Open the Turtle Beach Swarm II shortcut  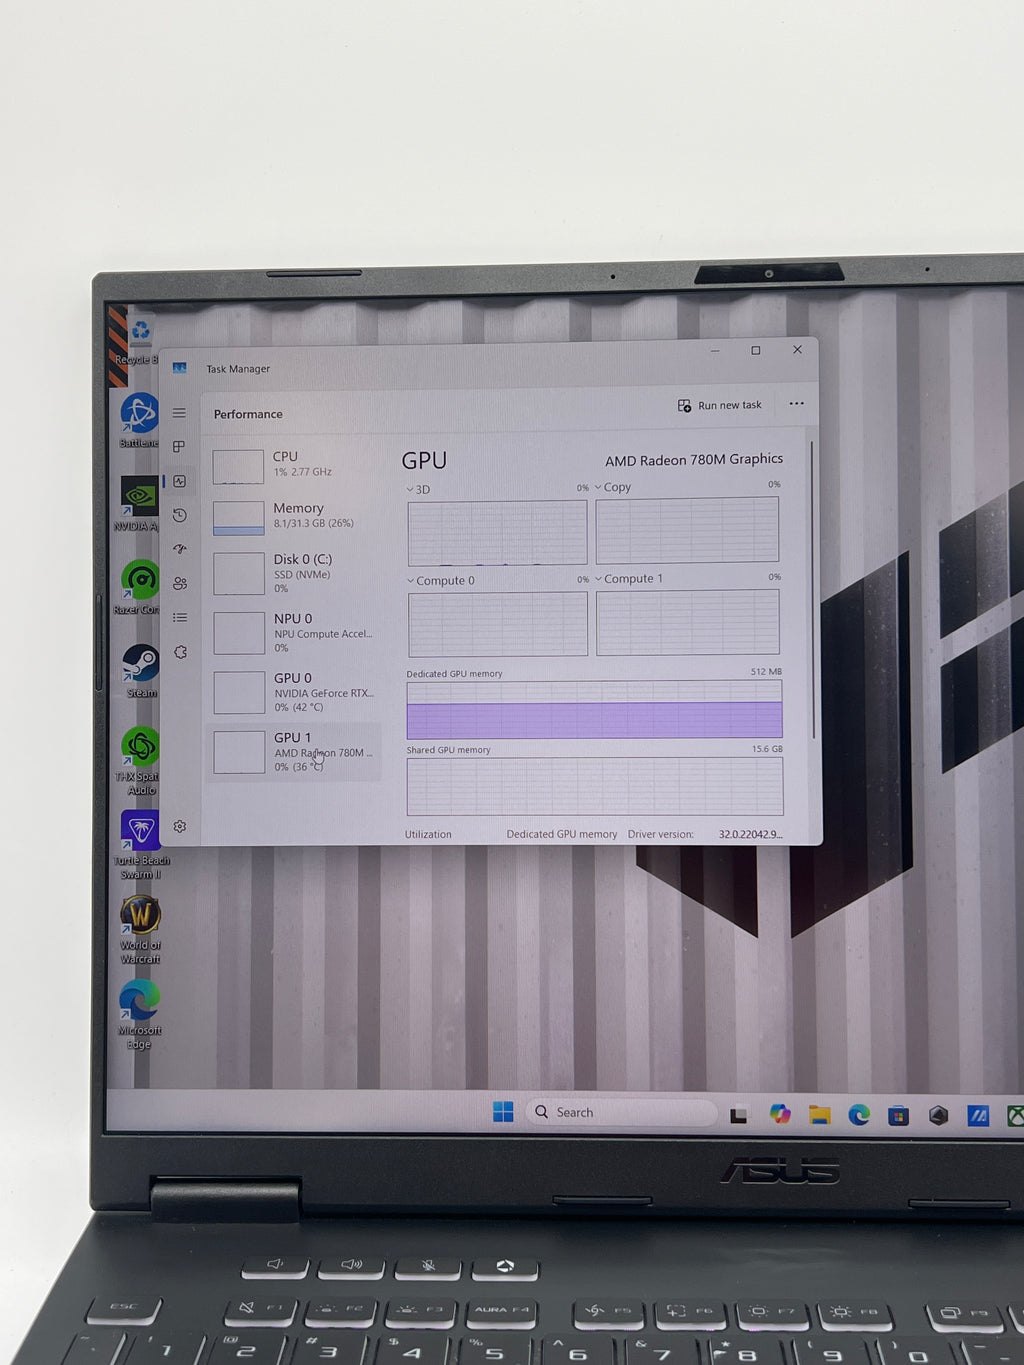pyautogui.click(x=141, y=845)
